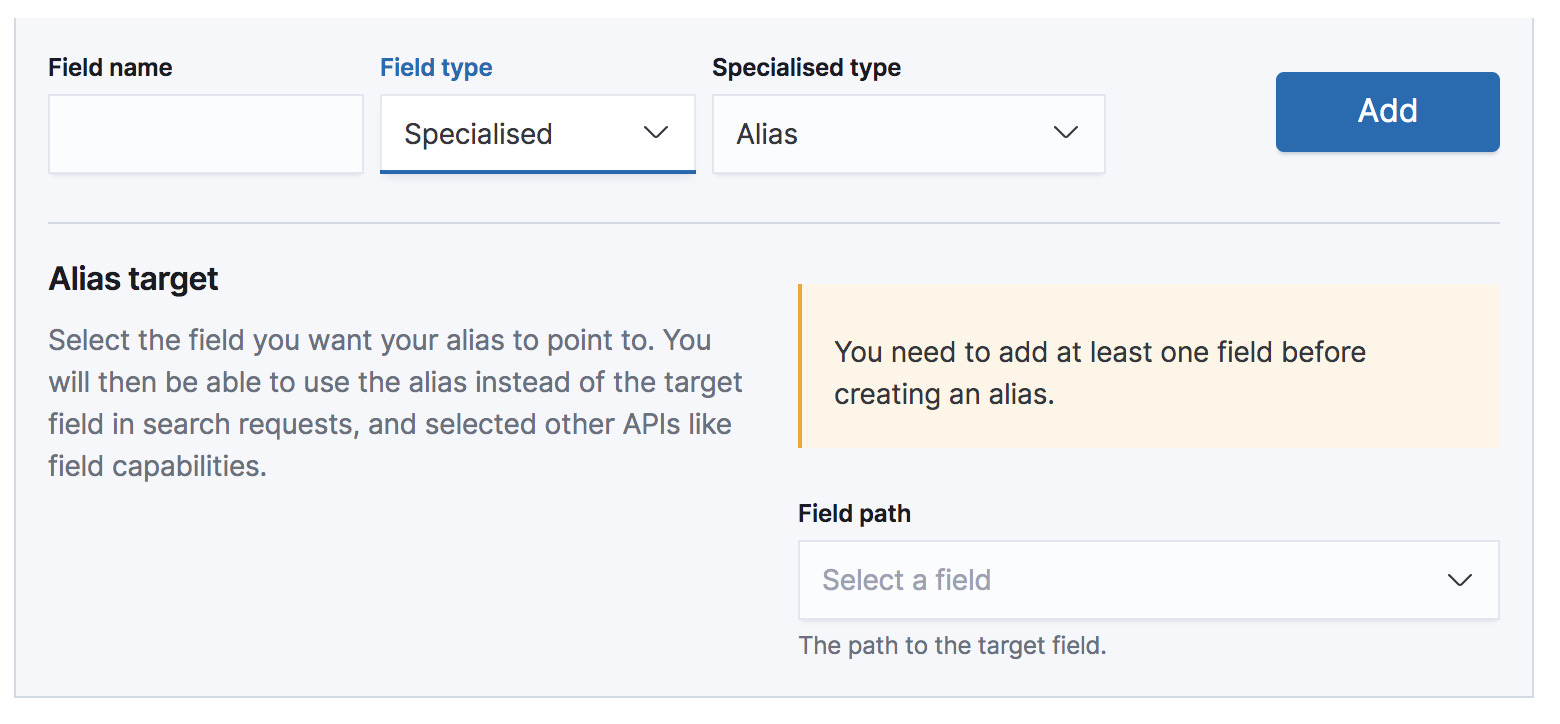Click the "Alias" value text
This screenshot has height=724, width=1560.
(x=767, y=134)
